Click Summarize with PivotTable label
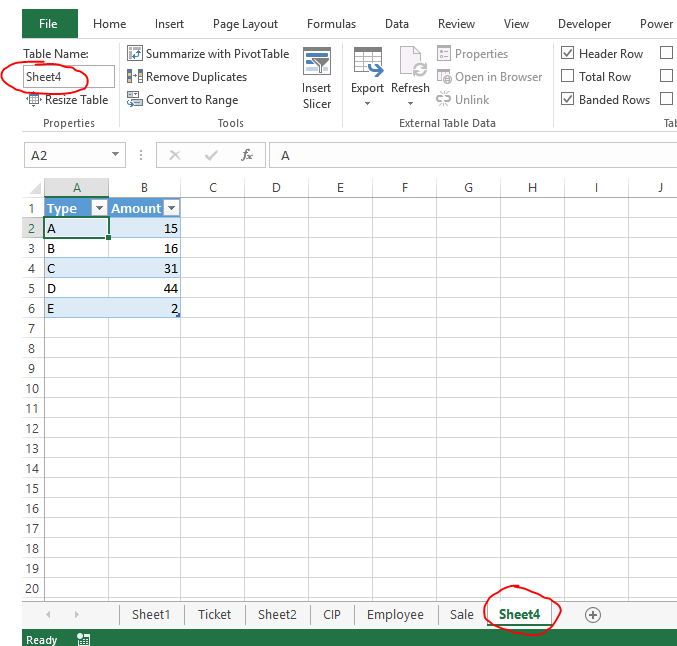This screenshot has width=677, height=646. (x=217, y=54)
